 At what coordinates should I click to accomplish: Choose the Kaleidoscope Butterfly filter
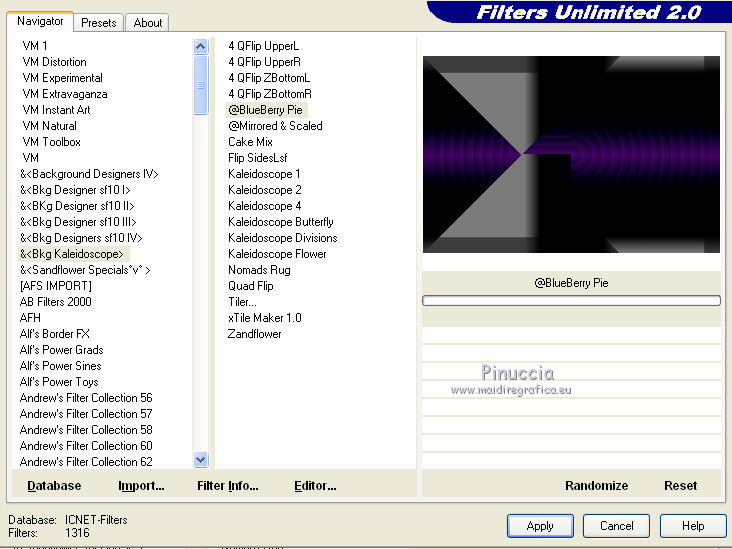click(281, 222)
